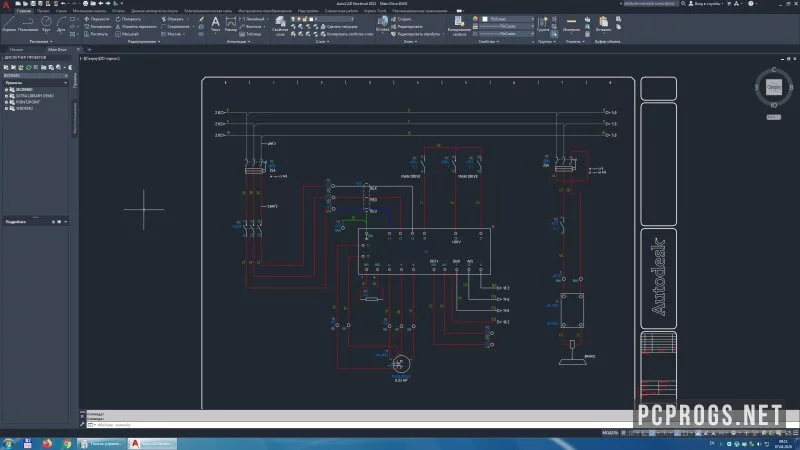The height and width of the screenshot is (450, 800).
Task: Expand the Слои panel flyout
Action: pos(322,42)
